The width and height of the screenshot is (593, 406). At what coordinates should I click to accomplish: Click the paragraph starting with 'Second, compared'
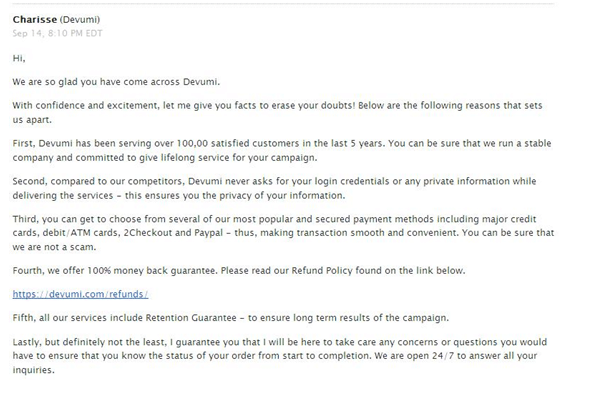pos(274,188)
